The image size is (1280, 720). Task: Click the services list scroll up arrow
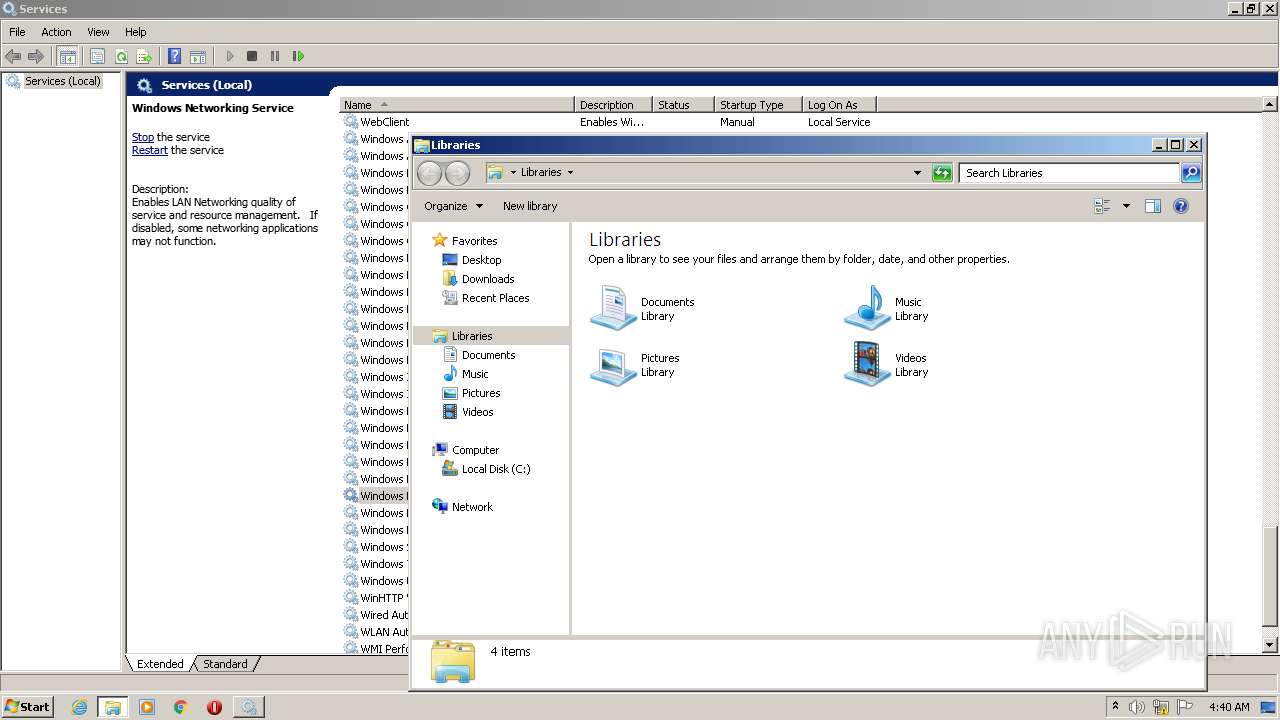(x=1270, y=105)
